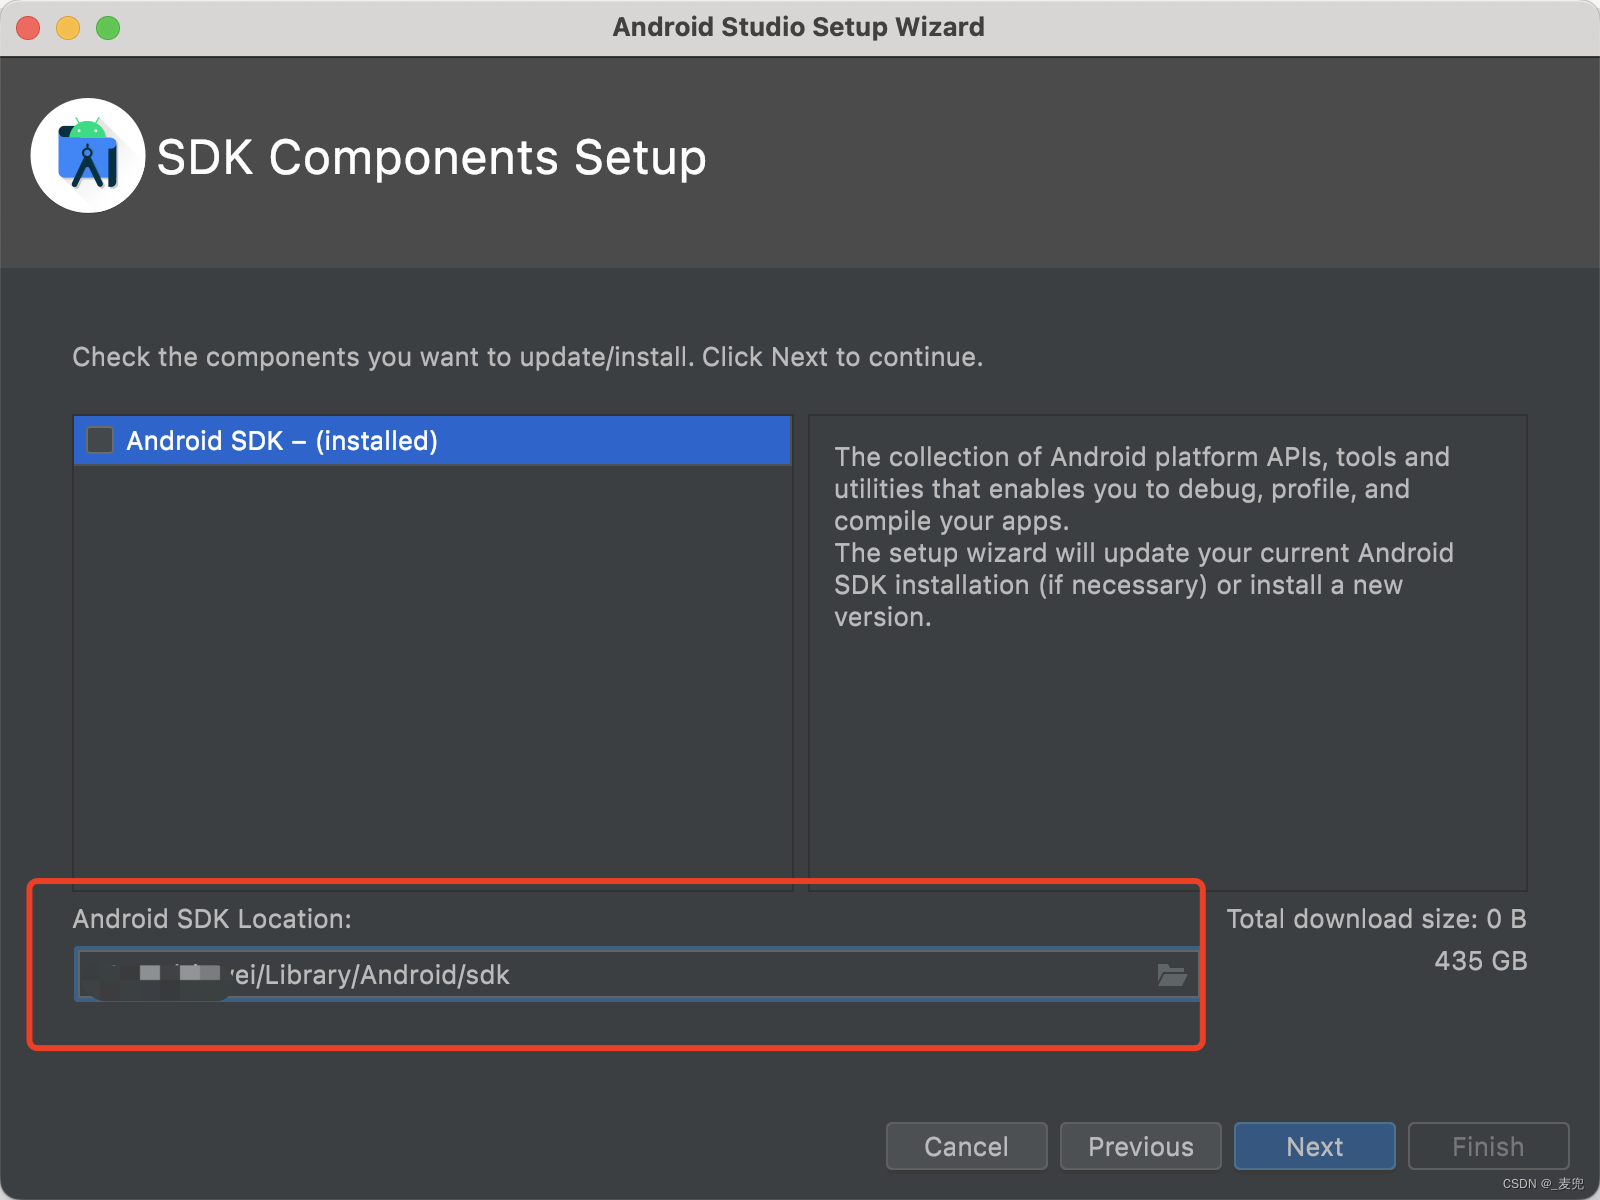Close the Setup Wizard with the red button
The width and height of the screenshot is (1600, 1200).
tap(28, 28)
